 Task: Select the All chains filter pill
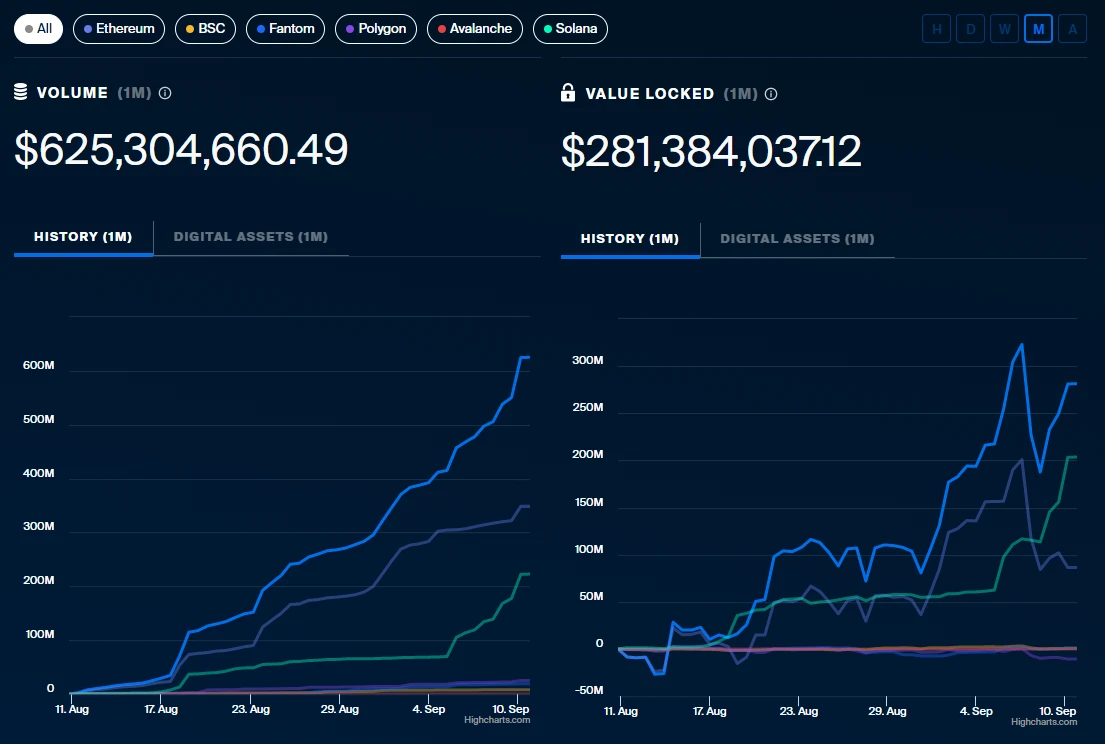pyautogui.click(x=39, y=29)
